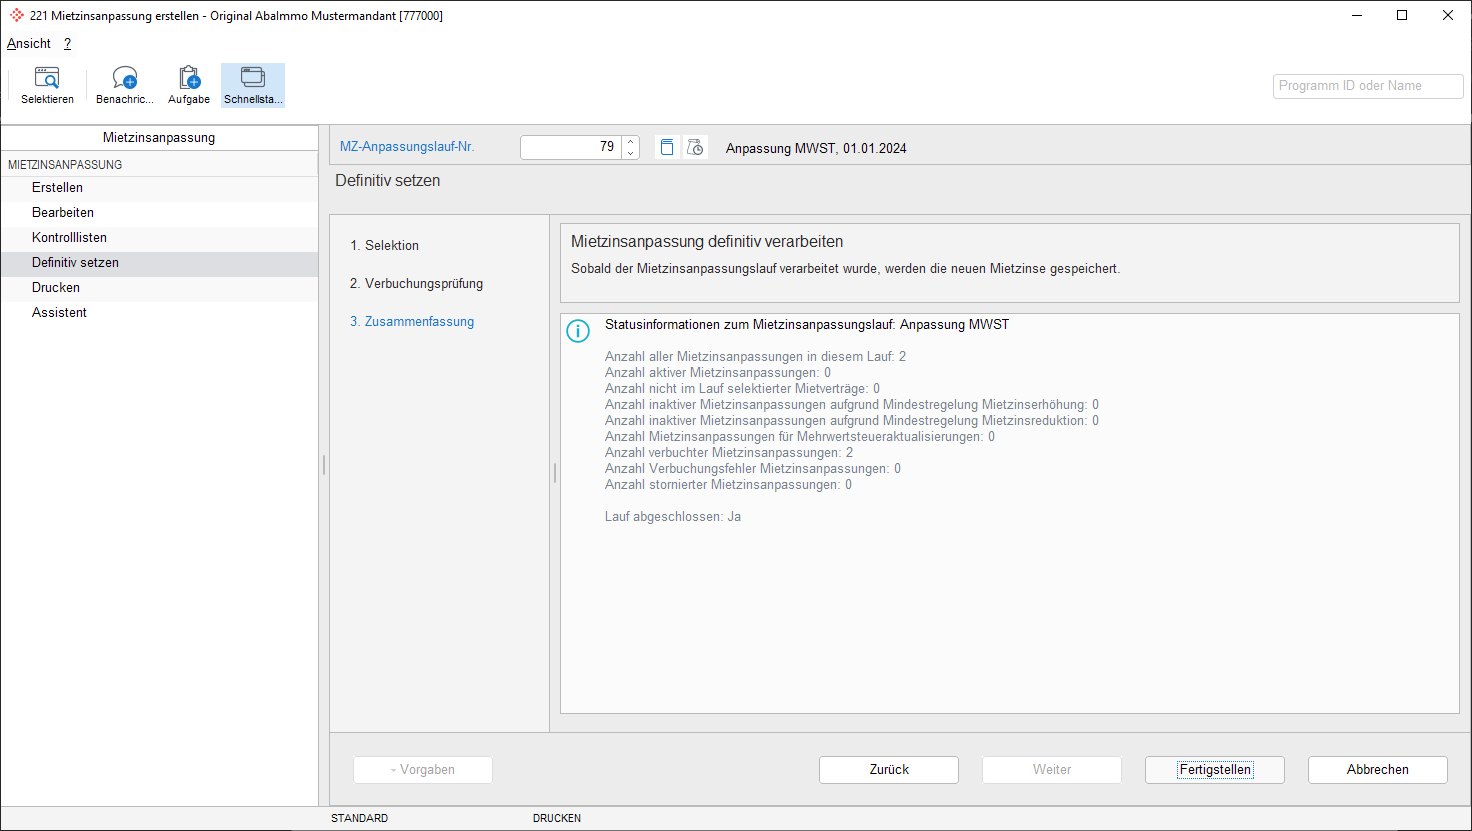Click 'Anzahl nicht im Lauf selektierter Mietverträge: 0'
This screenshot has width=1472, height=831.
tap(742, 389)
